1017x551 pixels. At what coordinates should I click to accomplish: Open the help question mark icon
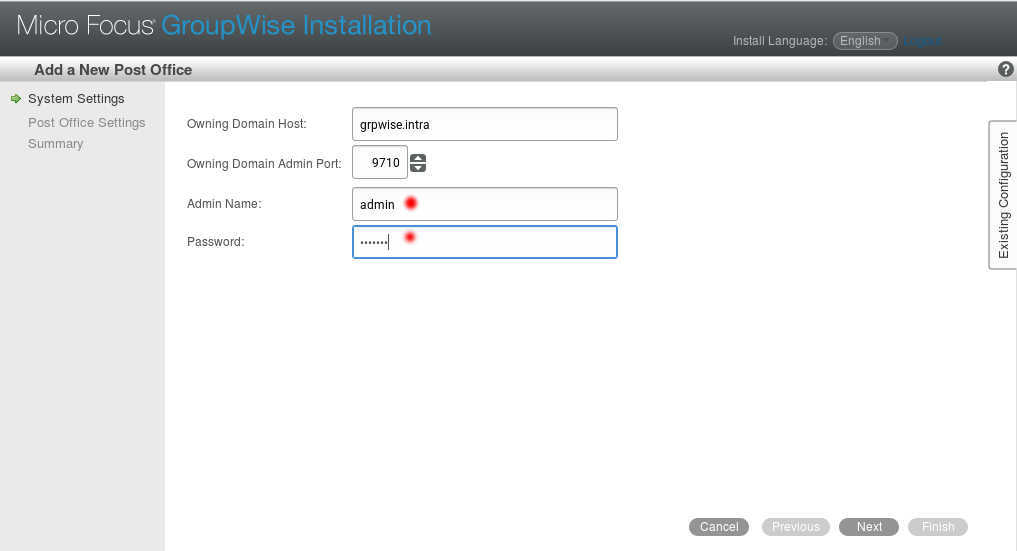(x=1005, y=69)
